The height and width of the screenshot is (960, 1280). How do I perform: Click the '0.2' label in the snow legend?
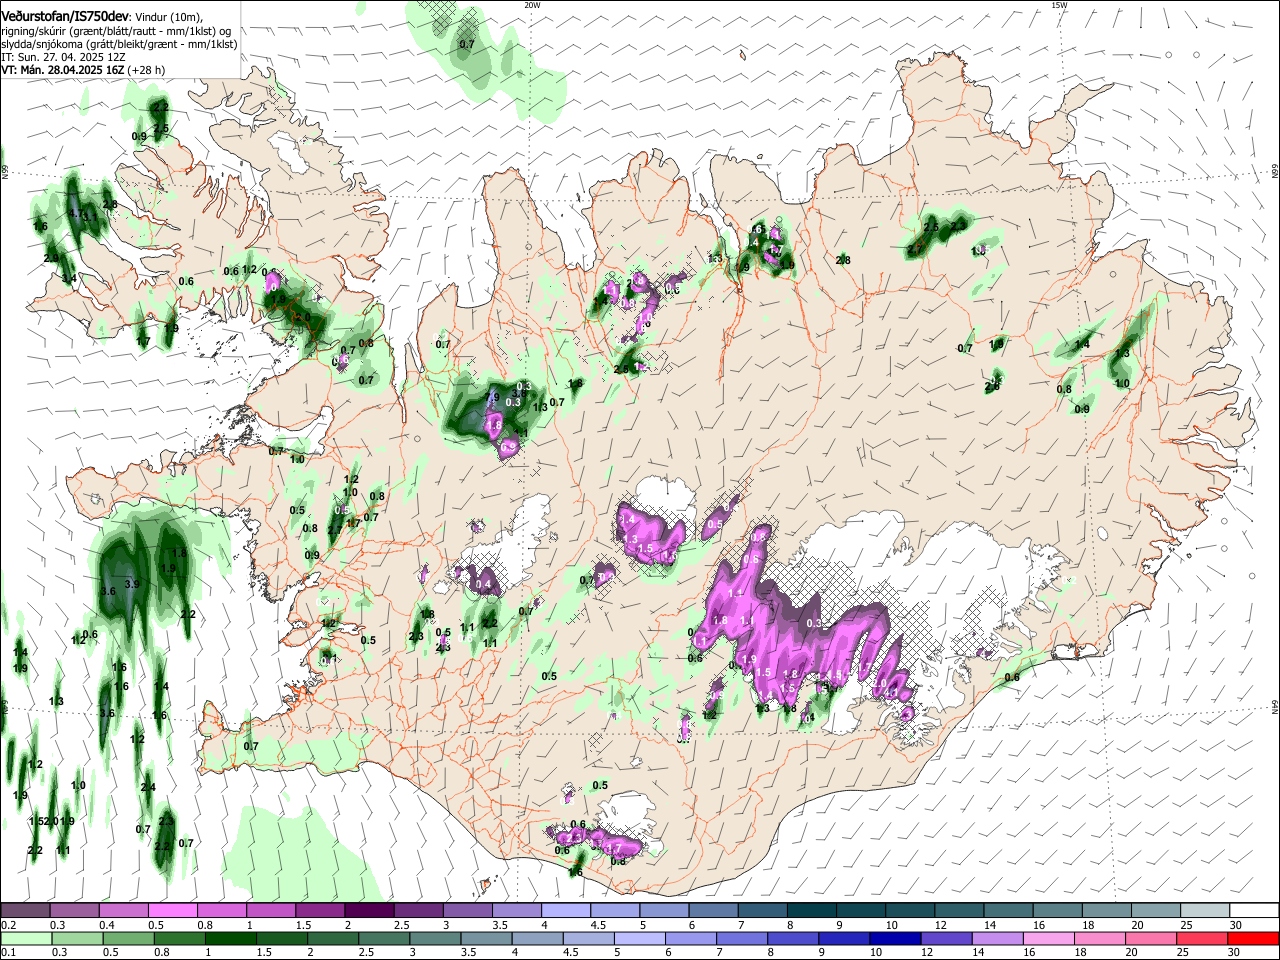(x=7, y=924)
